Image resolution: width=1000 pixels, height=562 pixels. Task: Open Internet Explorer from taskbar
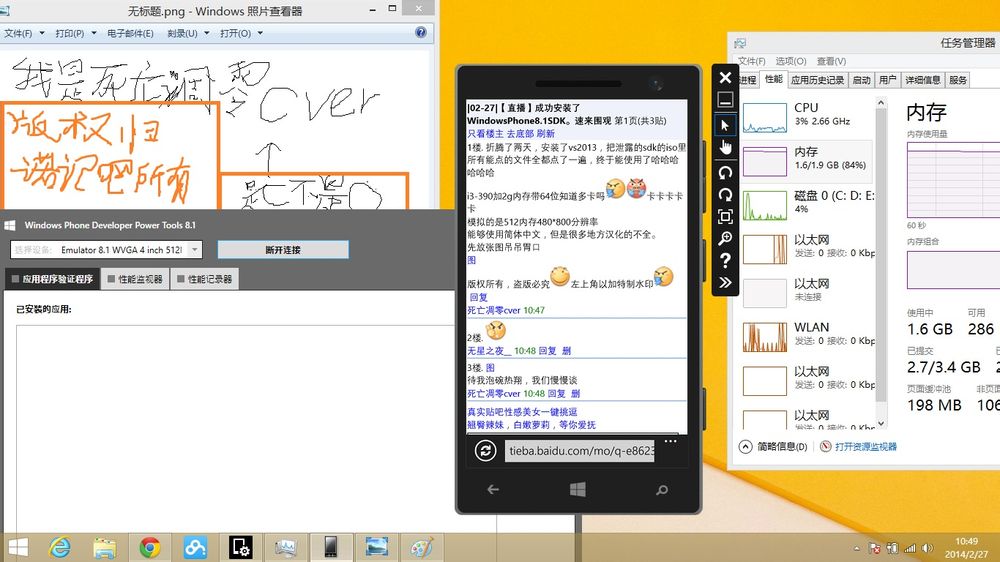(x=60, y=547)
